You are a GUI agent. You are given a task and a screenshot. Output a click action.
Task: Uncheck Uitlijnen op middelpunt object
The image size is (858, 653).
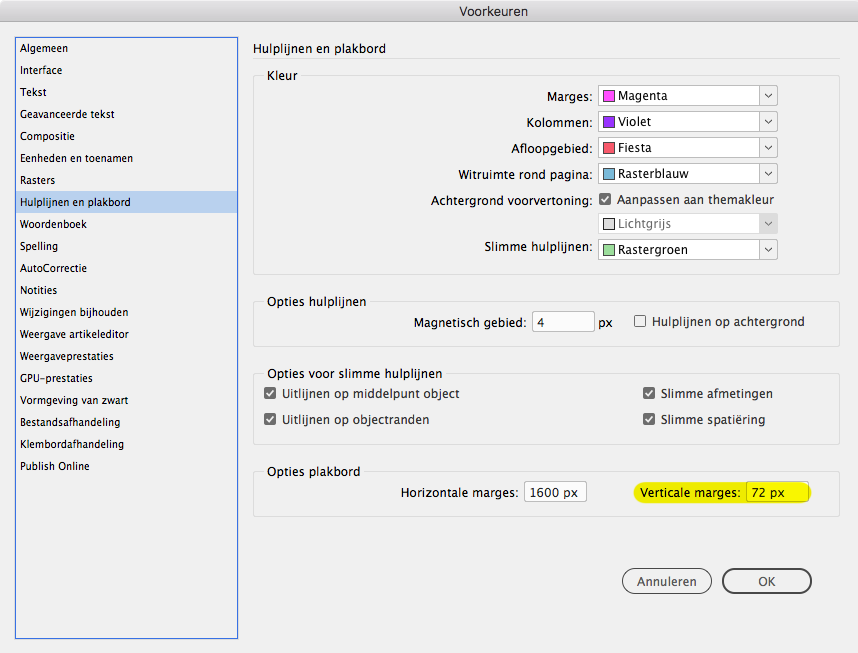point(270,394)
